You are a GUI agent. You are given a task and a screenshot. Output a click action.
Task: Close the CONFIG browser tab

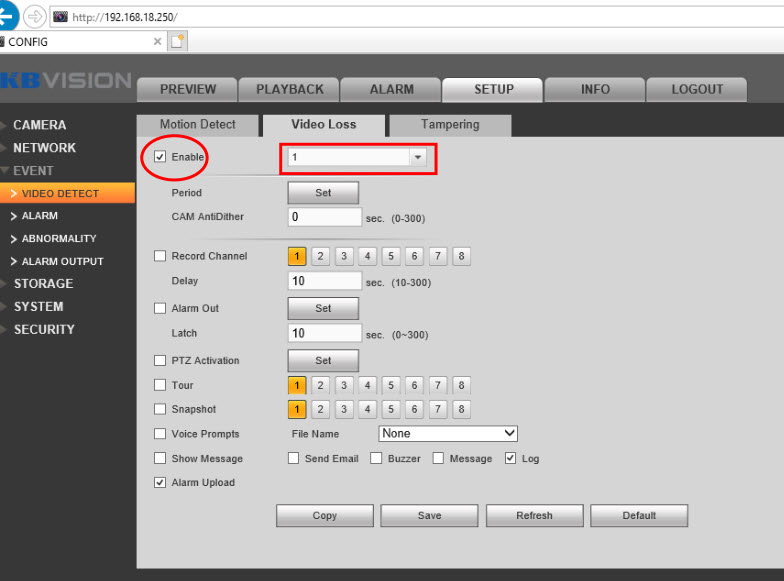coord(158,42)
